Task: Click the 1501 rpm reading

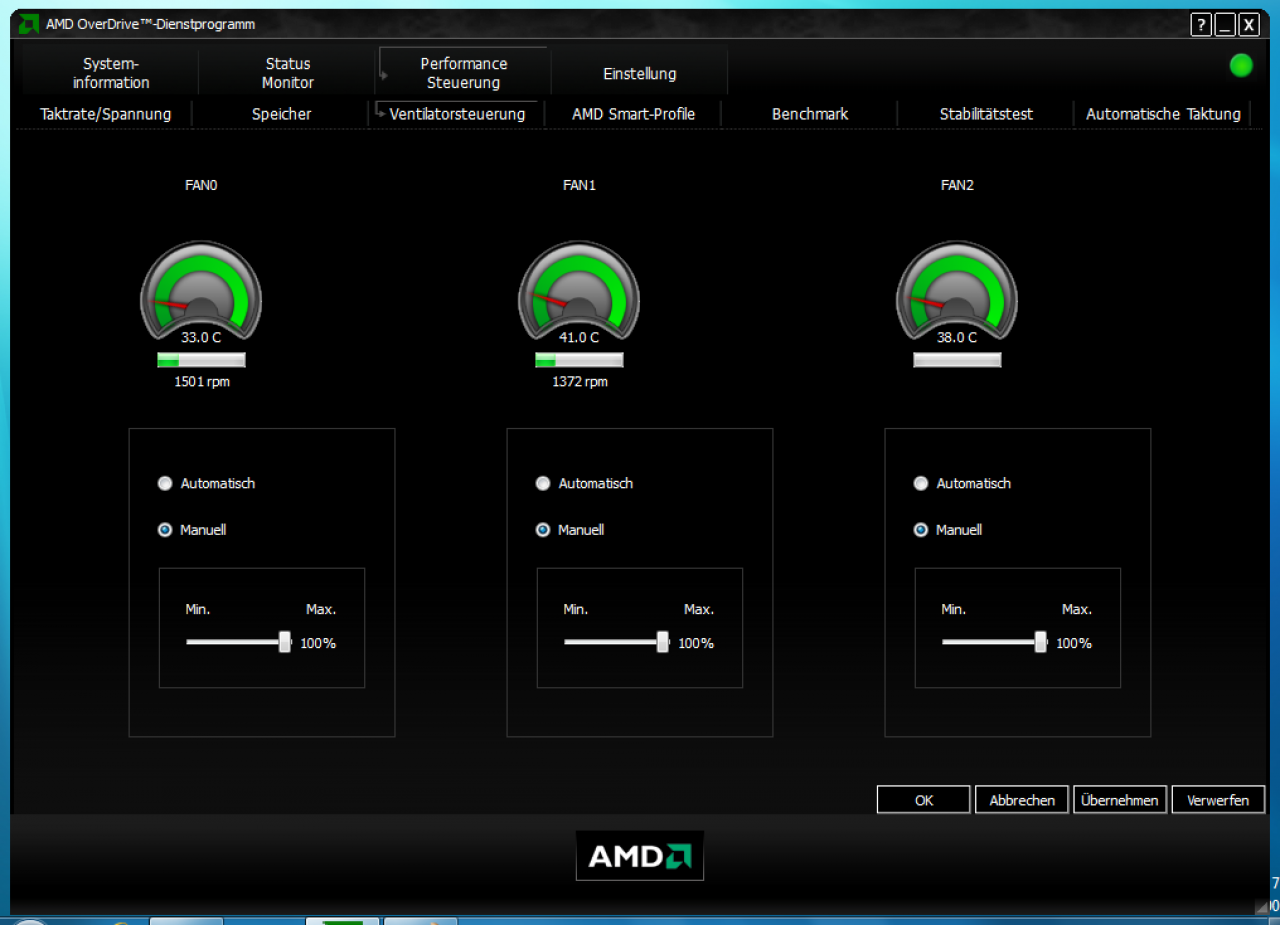Action: [202, 382]
